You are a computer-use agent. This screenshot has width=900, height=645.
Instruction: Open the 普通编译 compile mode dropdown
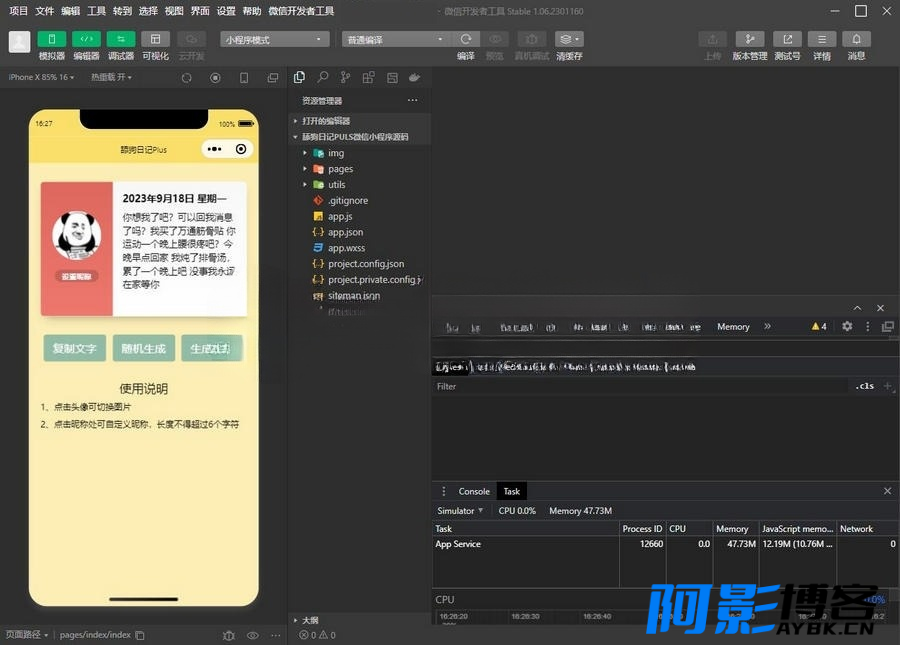click(x=395, y=39)
